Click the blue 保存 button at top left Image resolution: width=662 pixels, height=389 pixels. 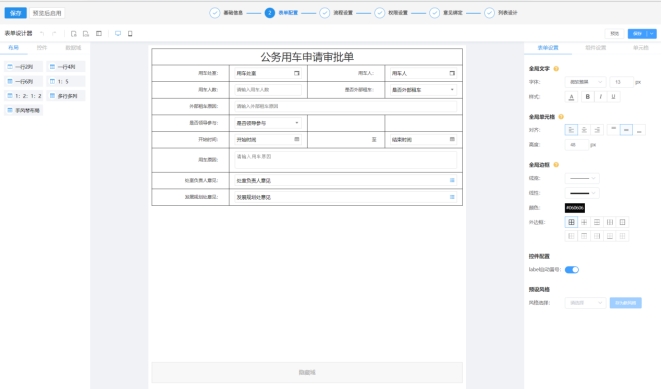click(x=16, y=13)
